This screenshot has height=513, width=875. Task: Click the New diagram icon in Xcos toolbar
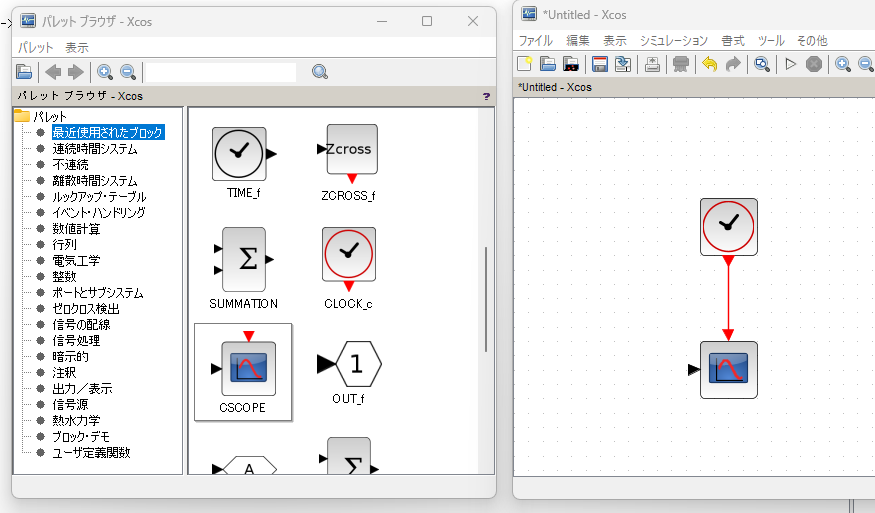point(525,64)
